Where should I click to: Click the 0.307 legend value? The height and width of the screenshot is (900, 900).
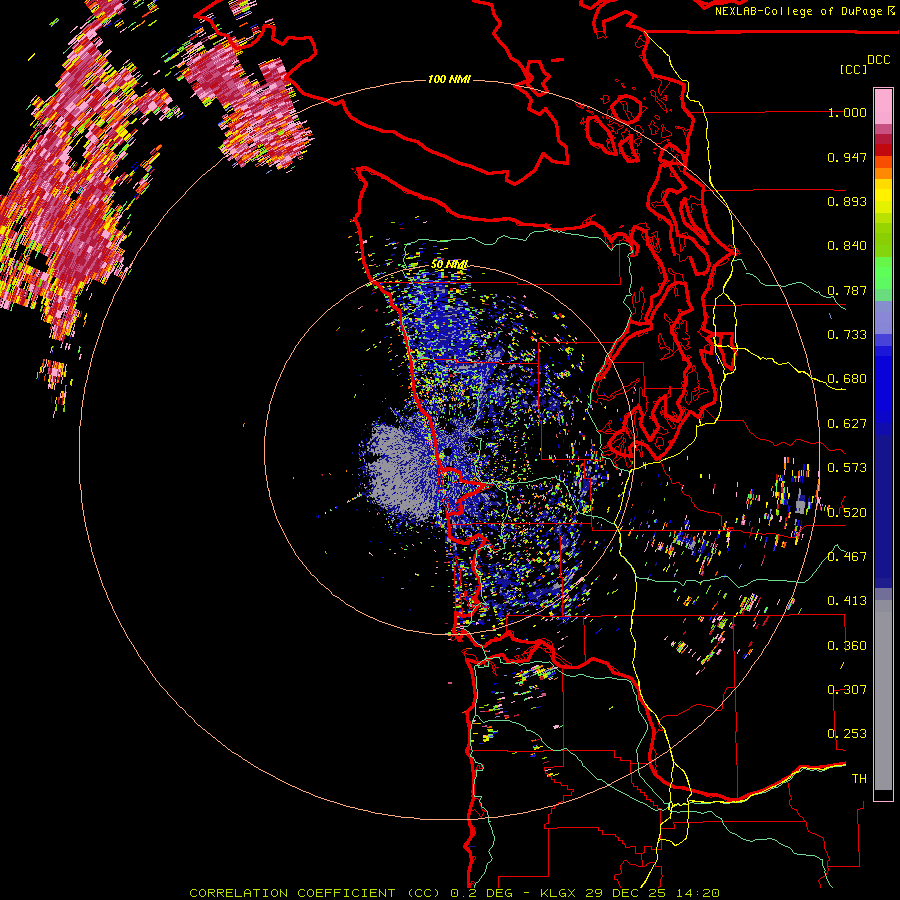pyautogui.click(x=847, y=690)
